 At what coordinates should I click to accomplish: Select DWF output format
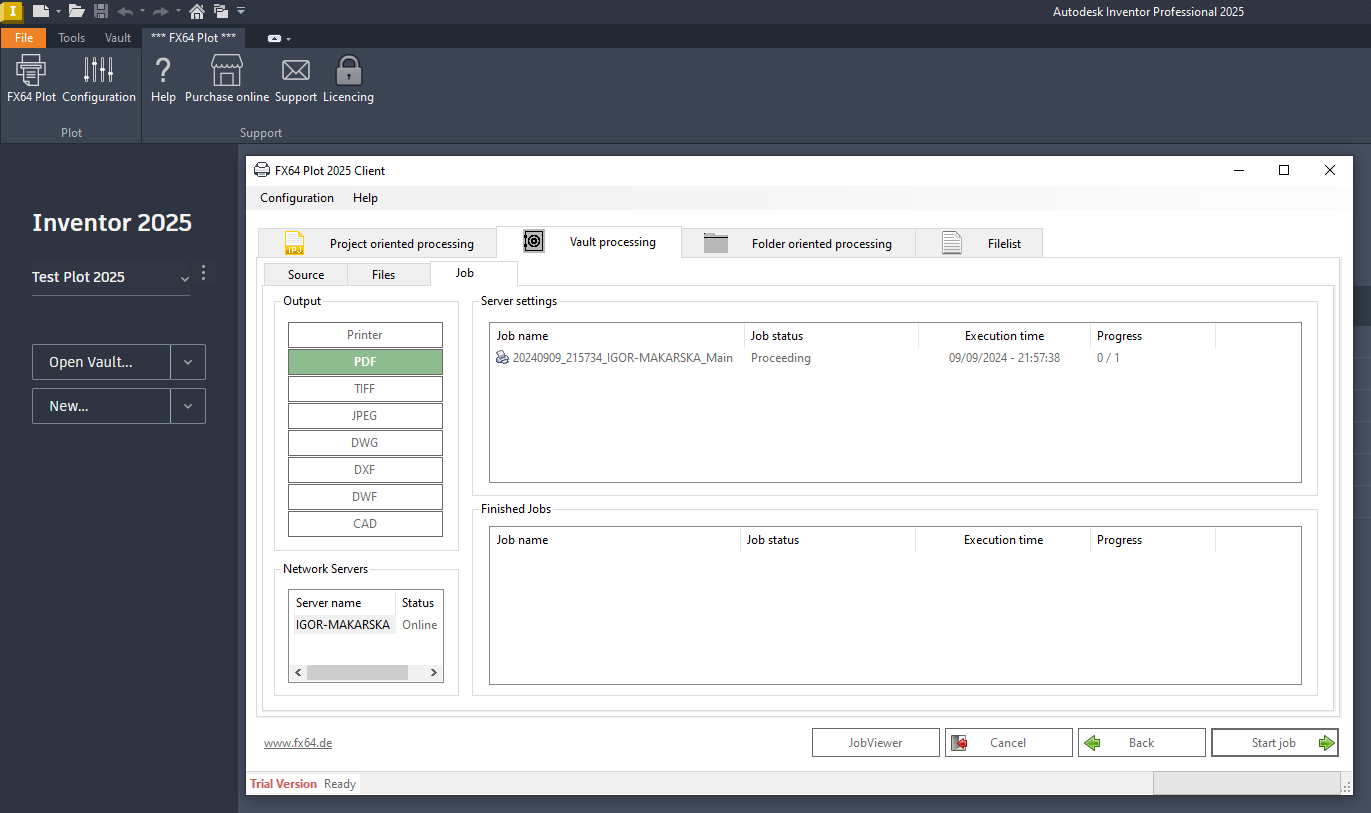pyautogui.click(x=365, y=497)
